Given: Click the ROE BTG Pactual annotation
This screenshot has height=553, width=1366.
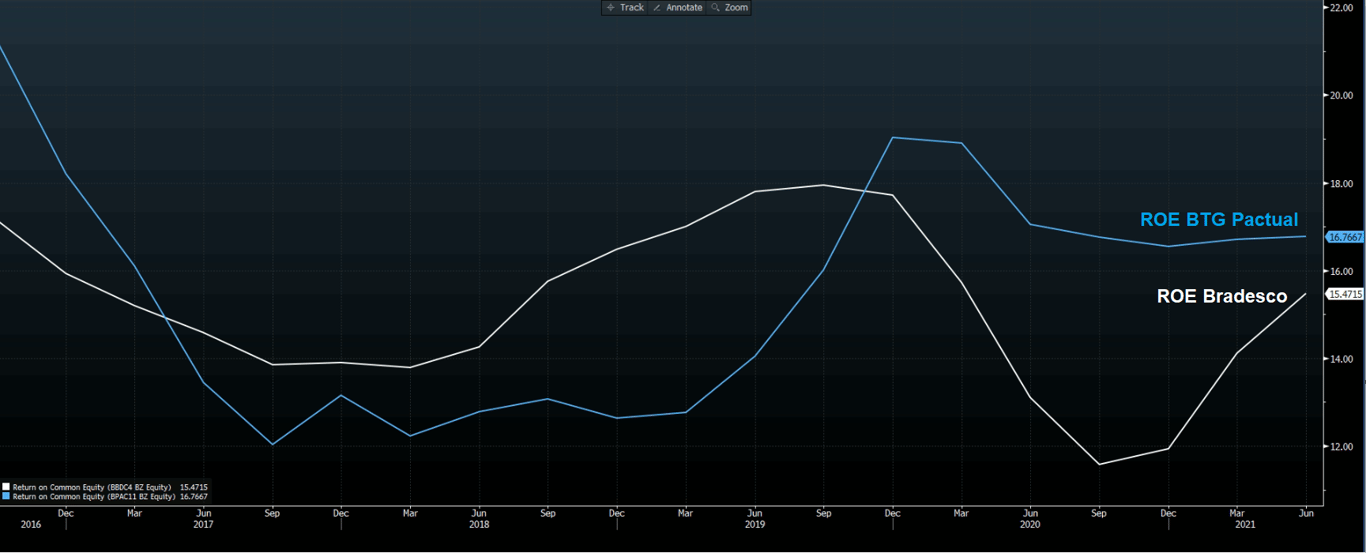Looking at the screenshot, I should (1219, 220).
